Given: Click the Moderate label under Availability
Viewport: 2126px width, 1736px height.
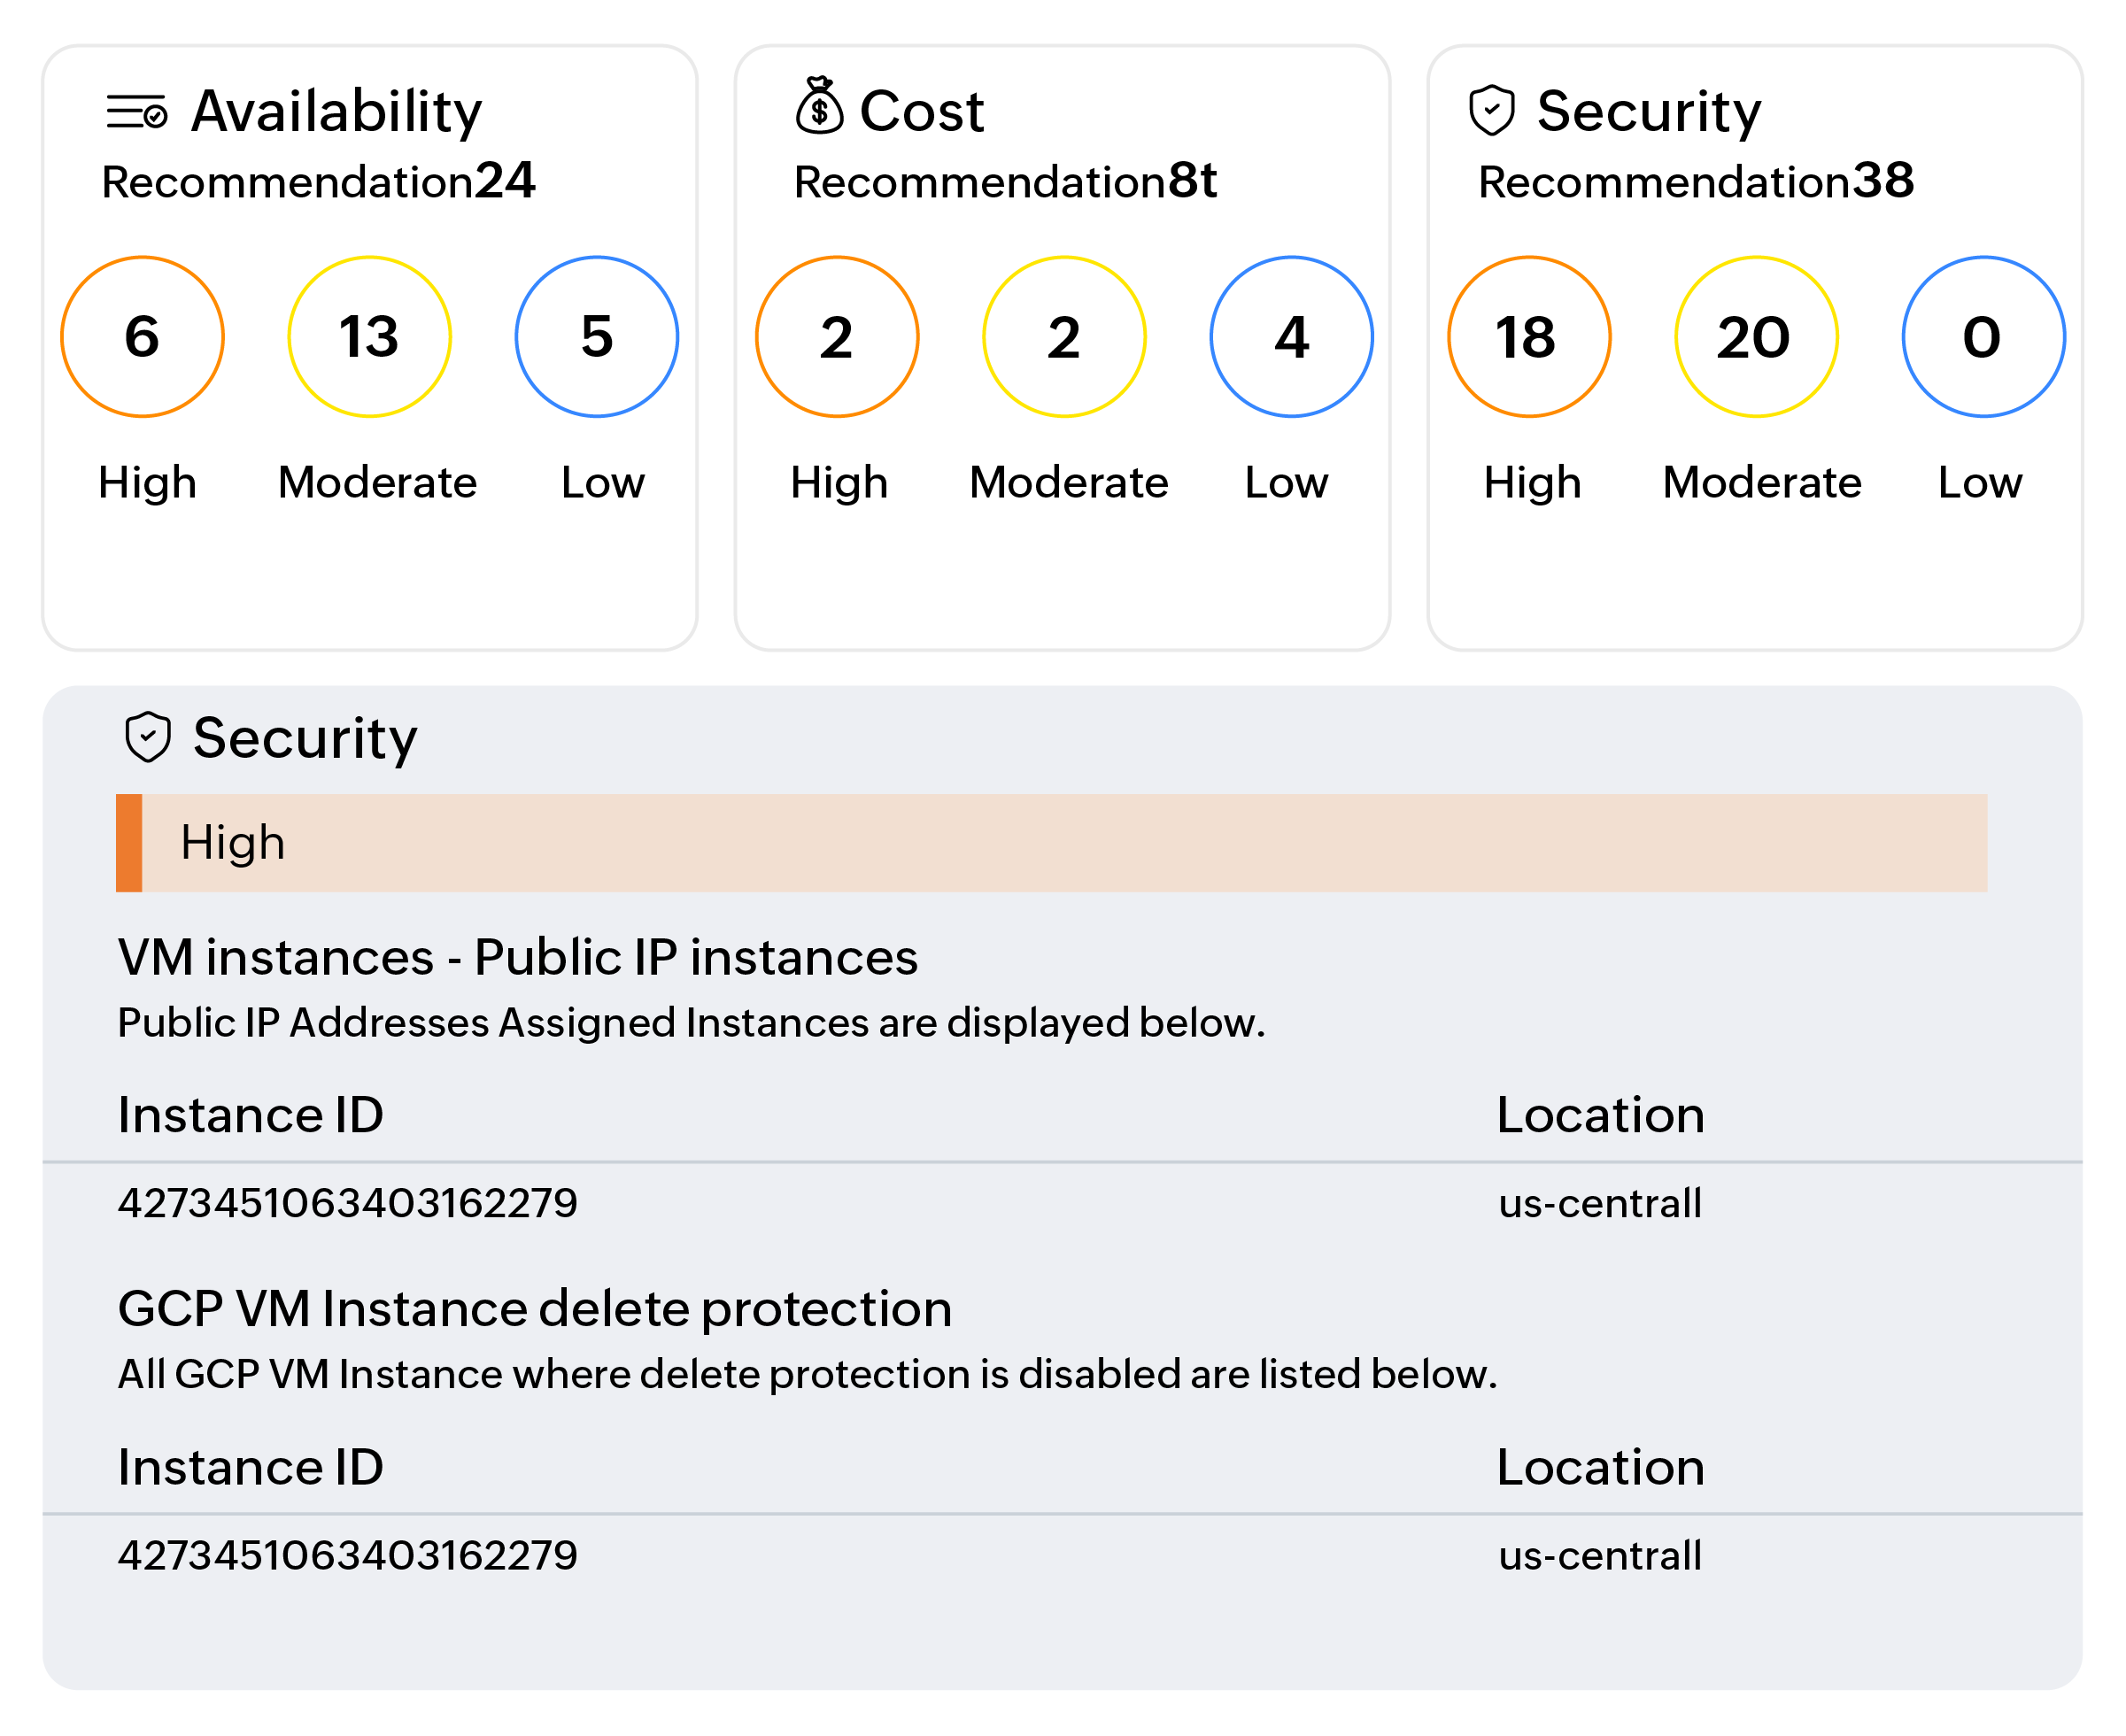Looking at the screenshot, I should click(377, 483).
